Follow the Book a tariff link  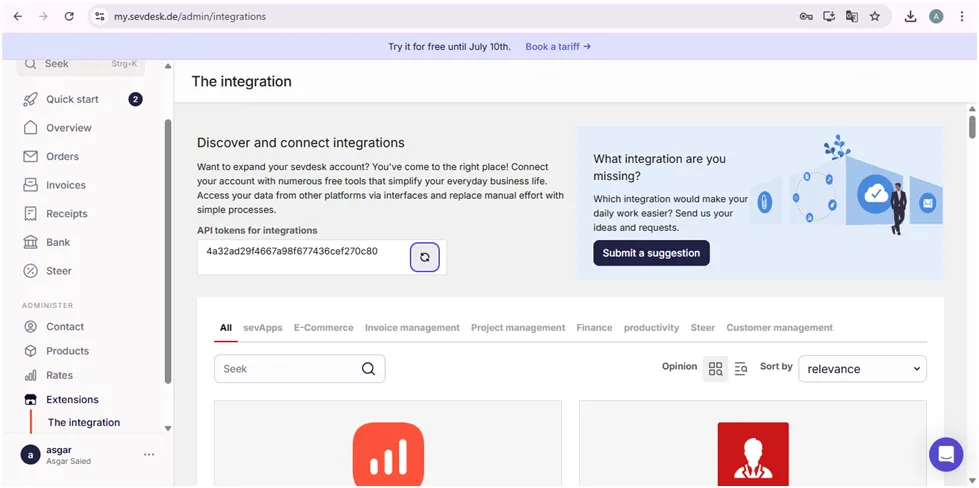tap(558, 47)
